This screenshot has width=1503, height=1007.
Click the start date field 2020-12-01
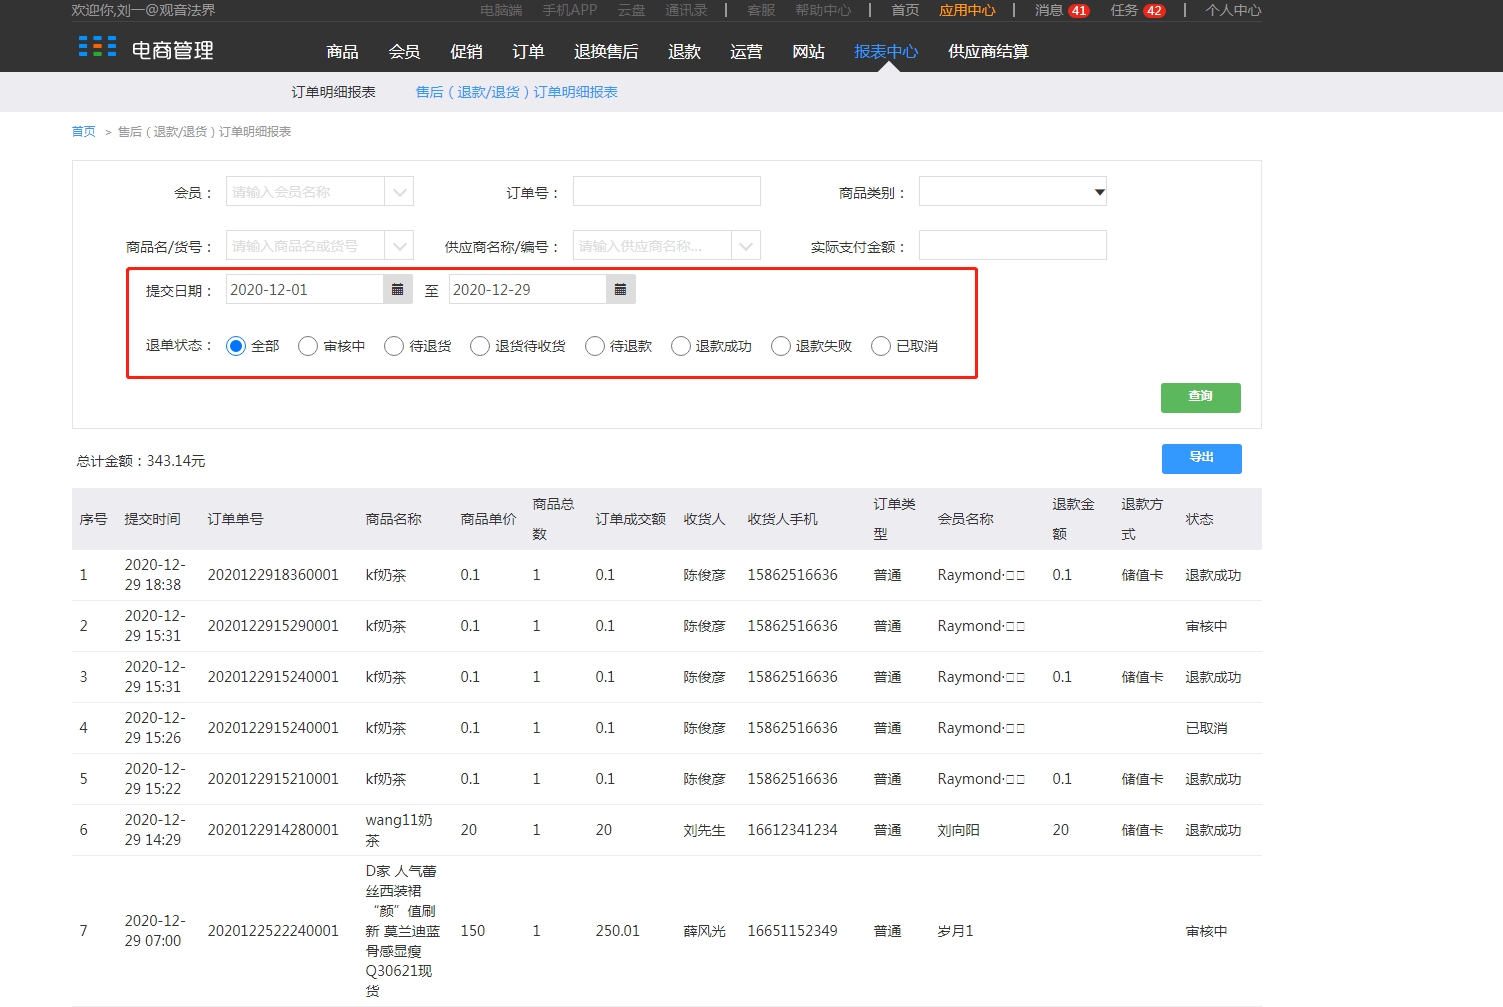point(305,289)
